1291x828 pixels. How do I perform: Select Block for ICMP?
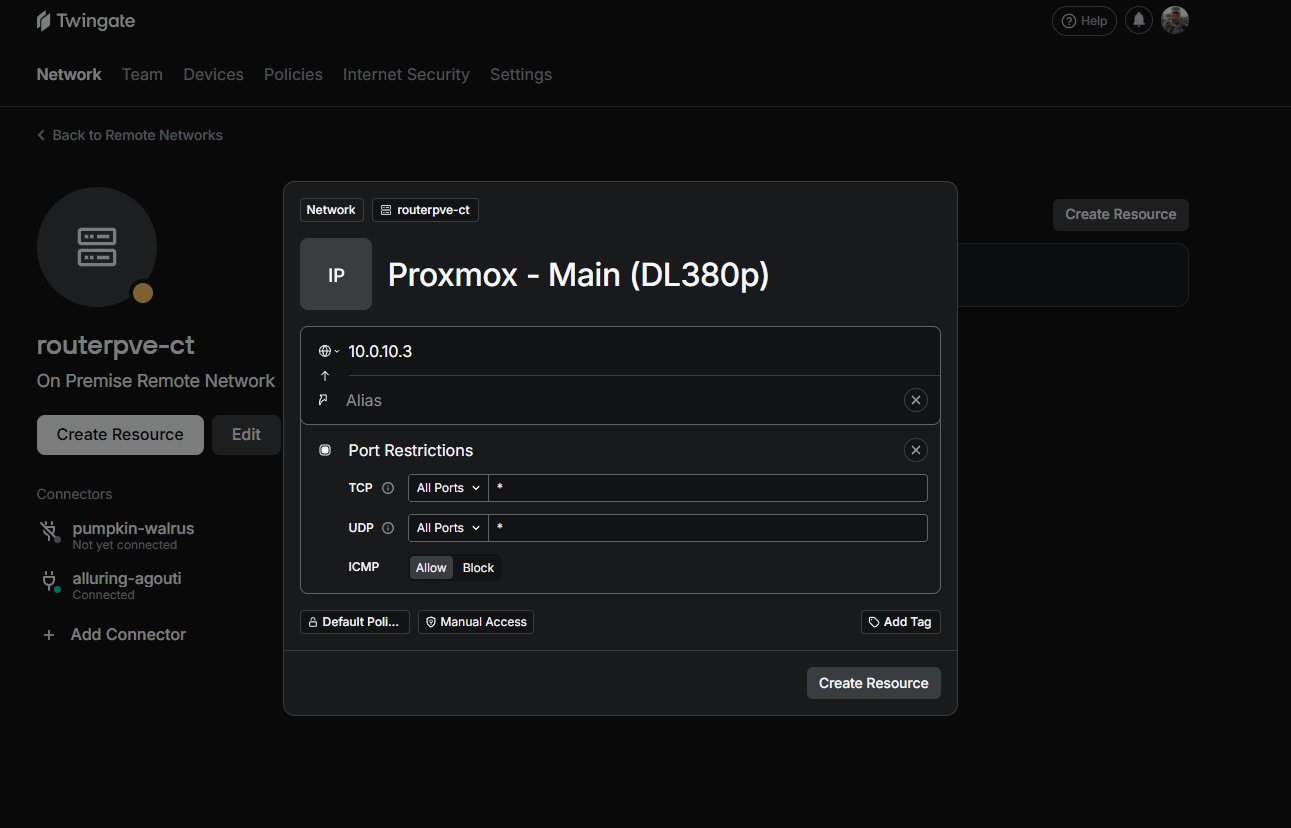[x=478, y=568]
